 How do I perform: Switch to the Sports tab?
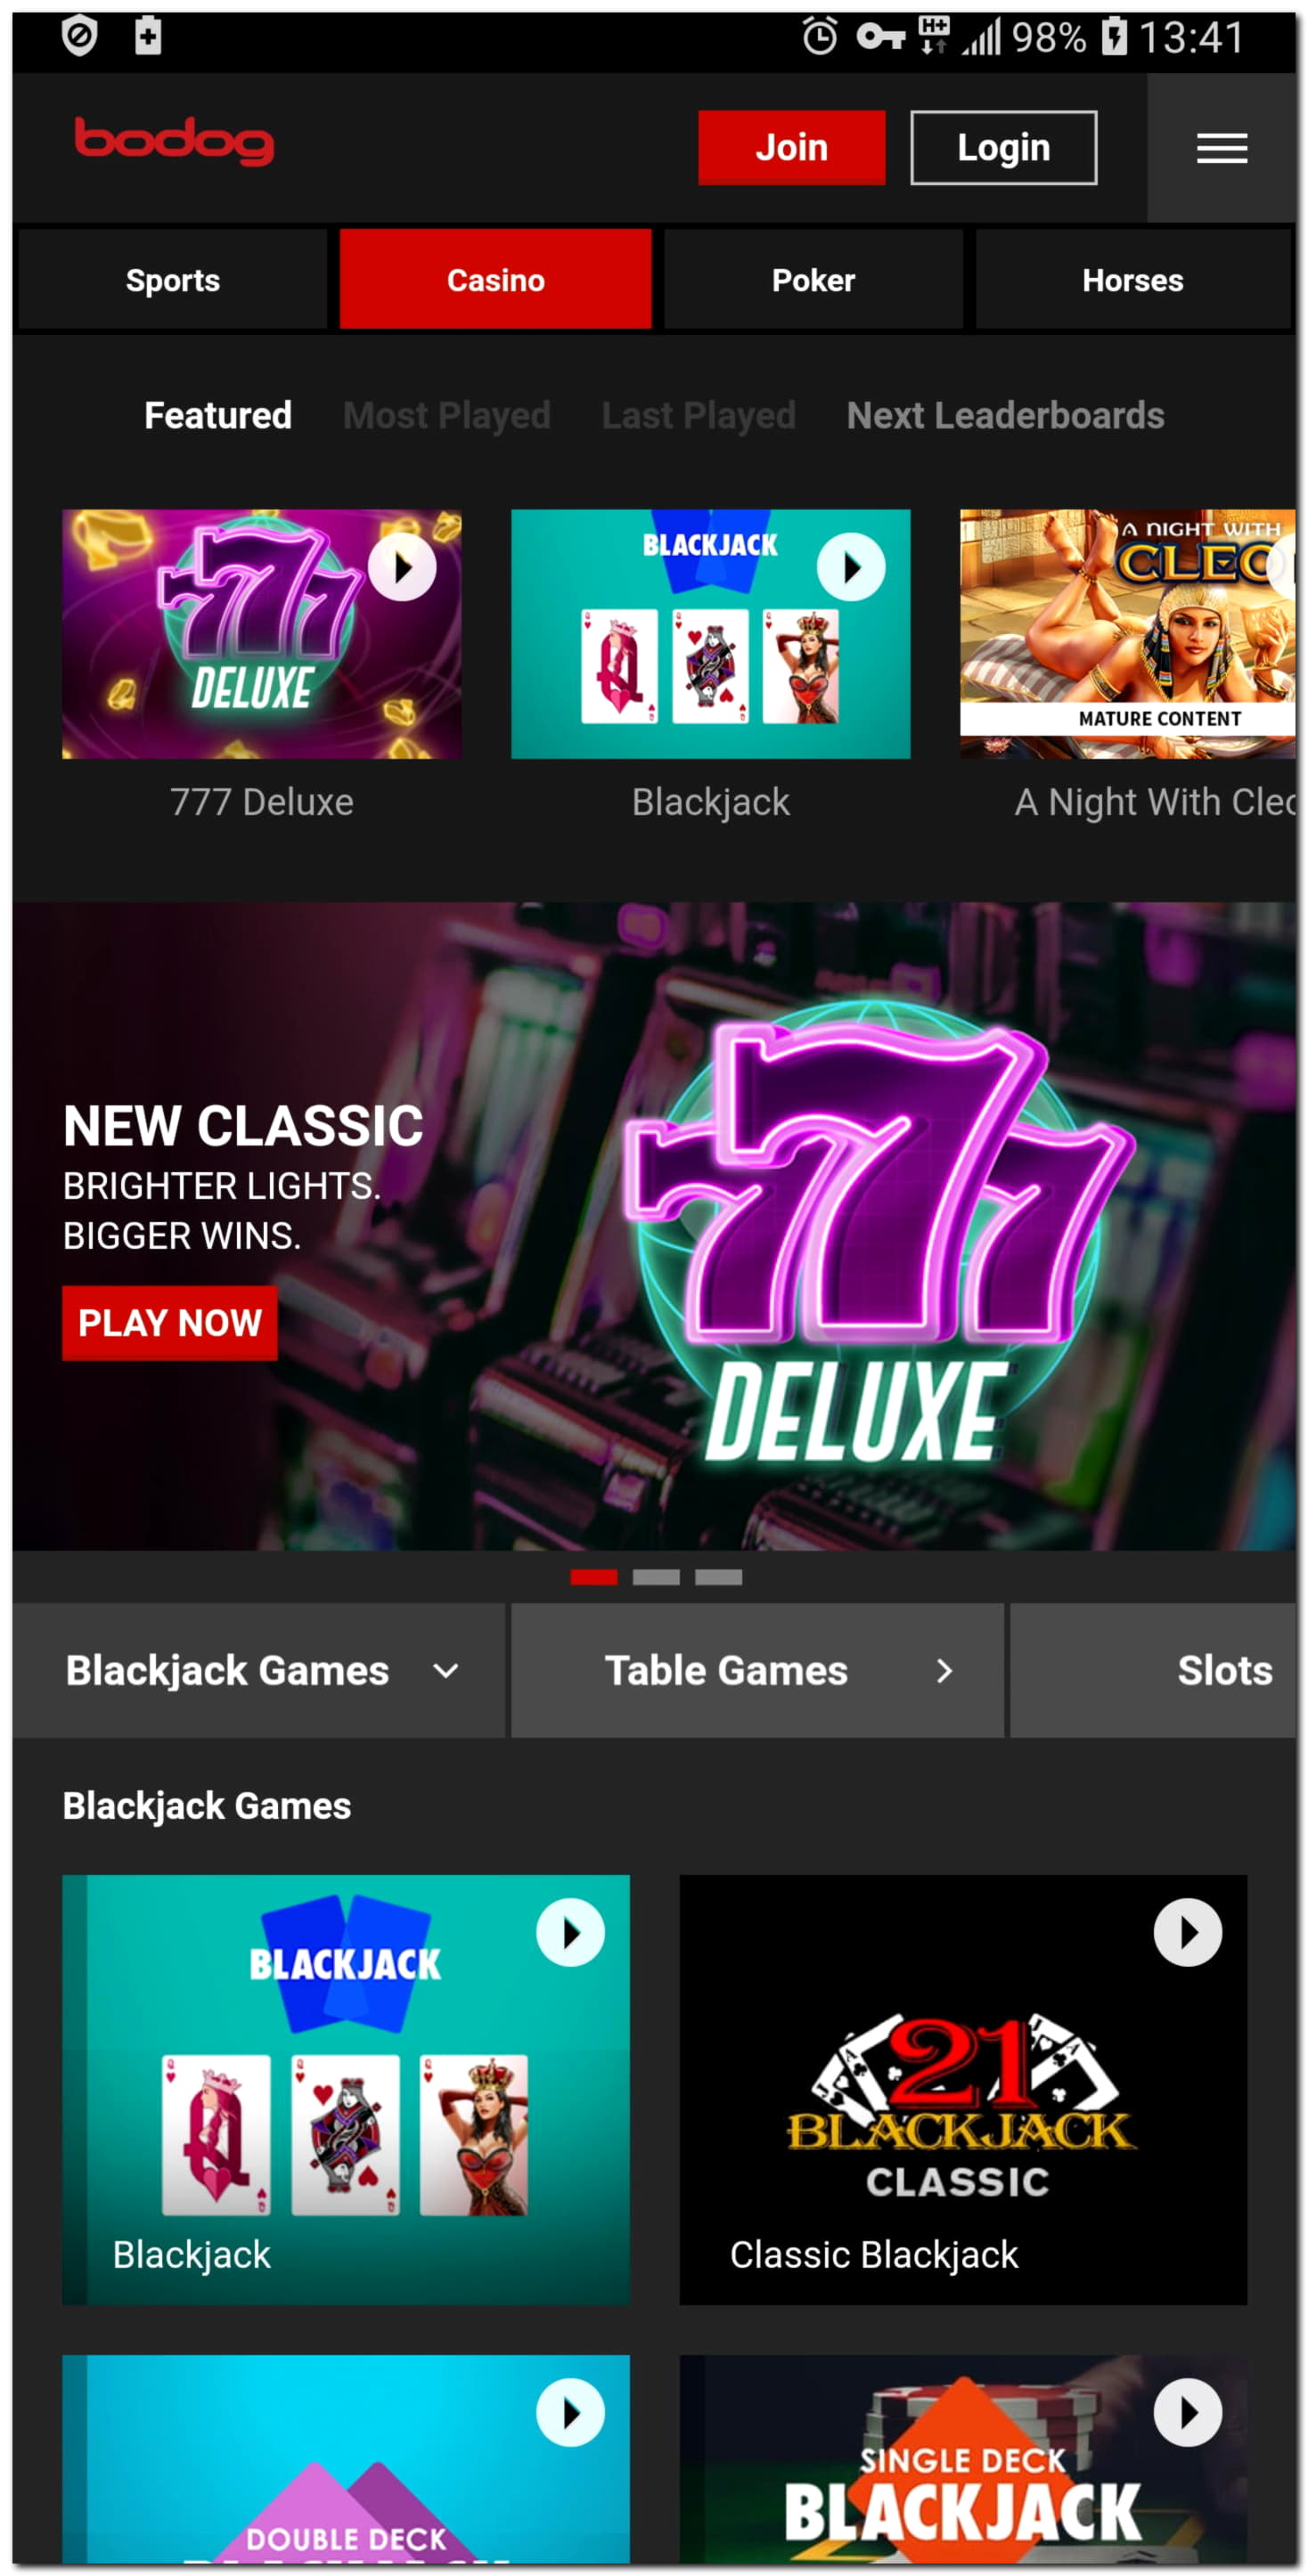(x=173, y=280)
